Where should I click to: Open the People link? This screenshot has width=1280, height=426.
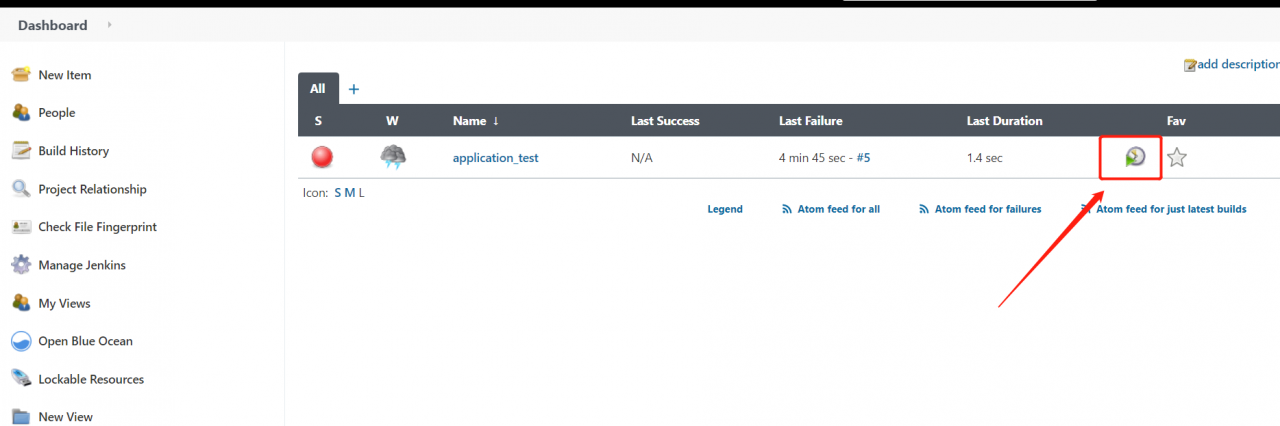[x=57, y=113]
